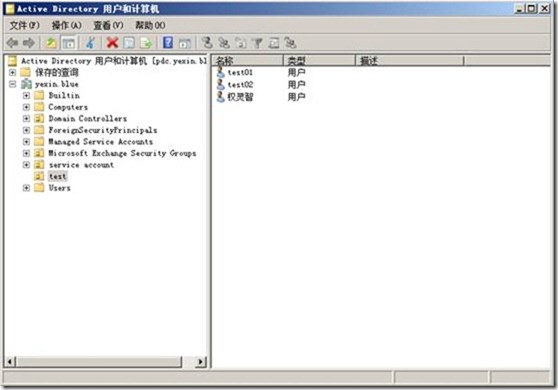The width and height of the screenshot is (558, 390).
Task: Click the Forward arrow toolbar icon
Action: [29, 43]
